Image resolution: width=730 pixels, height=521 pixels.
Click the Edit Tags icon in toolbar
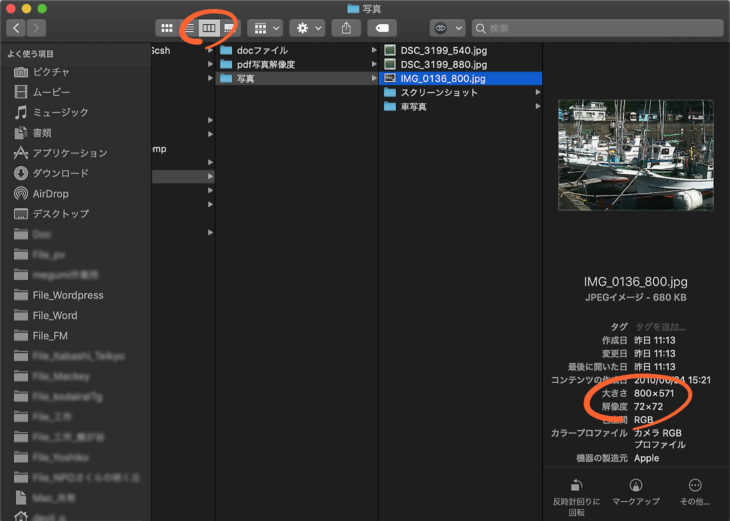(x=381, y=28)
